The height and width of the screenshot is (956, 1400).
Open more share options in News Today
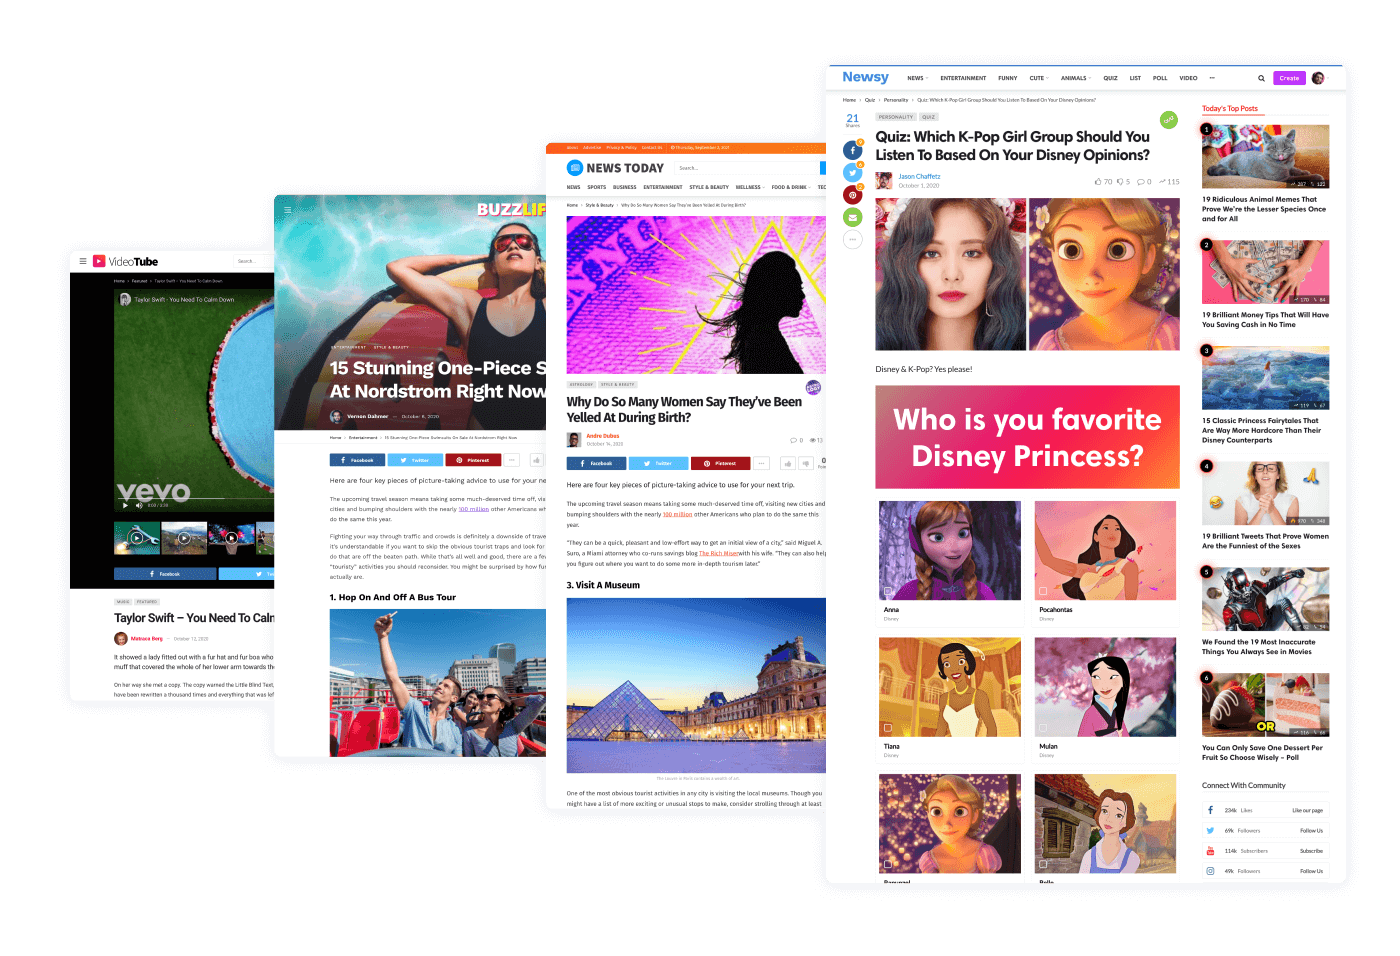[761, 463]
